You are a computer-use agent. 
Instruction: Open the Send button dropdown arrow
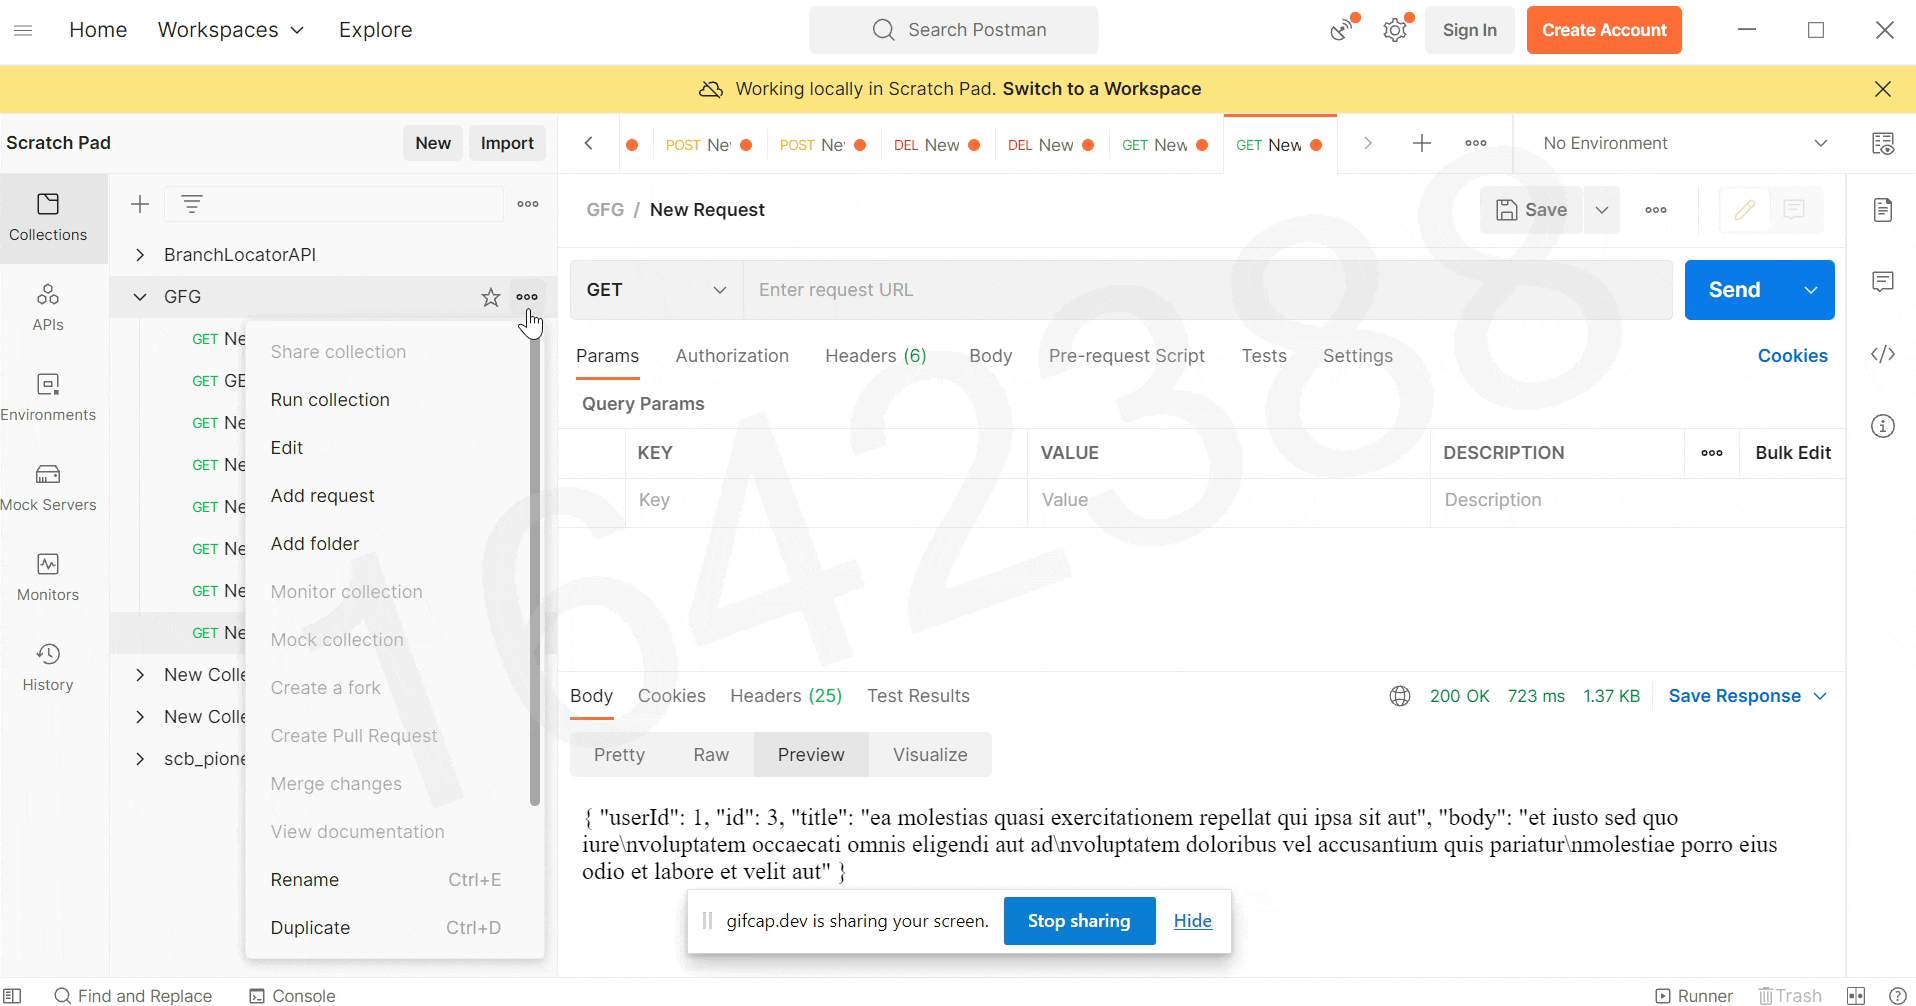1811,290
